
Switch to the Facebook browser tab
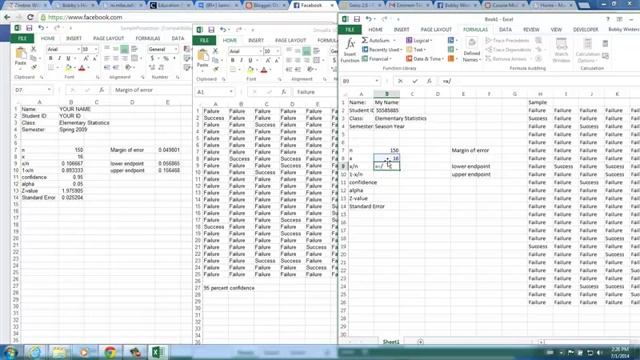coord(313,5)
